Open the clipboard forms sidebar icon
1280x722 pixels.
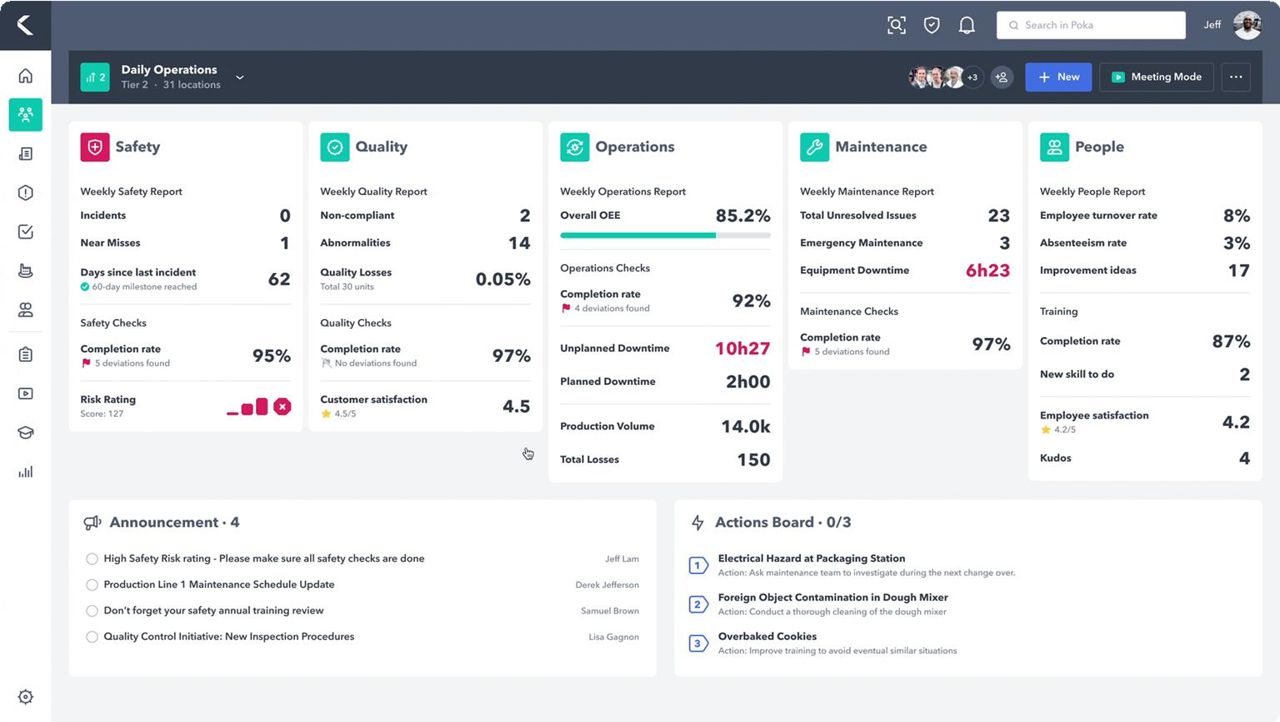point(25,355)
